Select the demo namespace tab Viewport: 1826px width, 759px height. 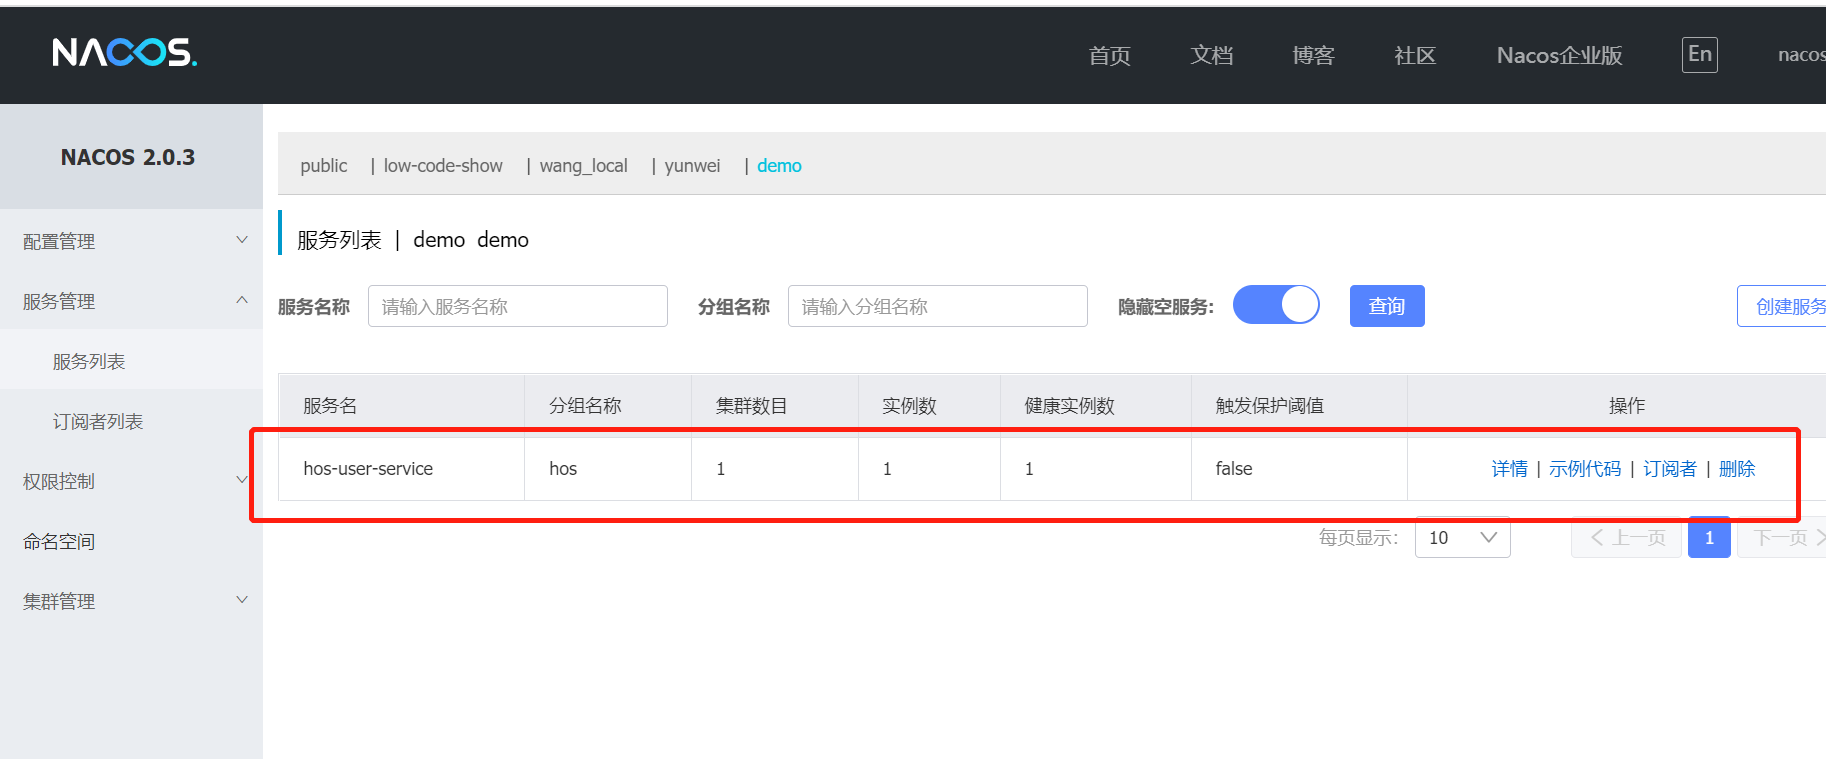779,166
